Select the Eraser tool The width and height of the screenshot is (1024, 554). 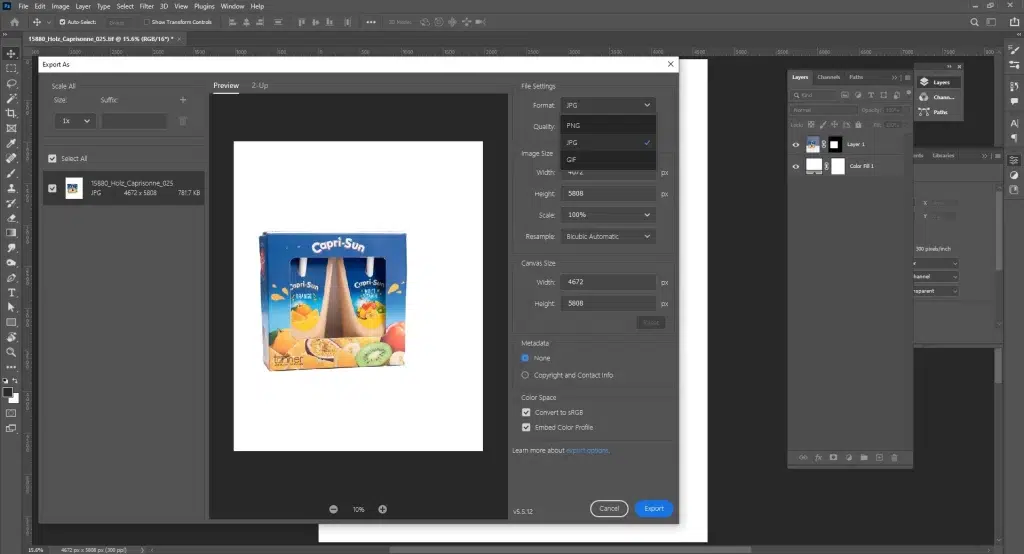(x=11, y=218)
